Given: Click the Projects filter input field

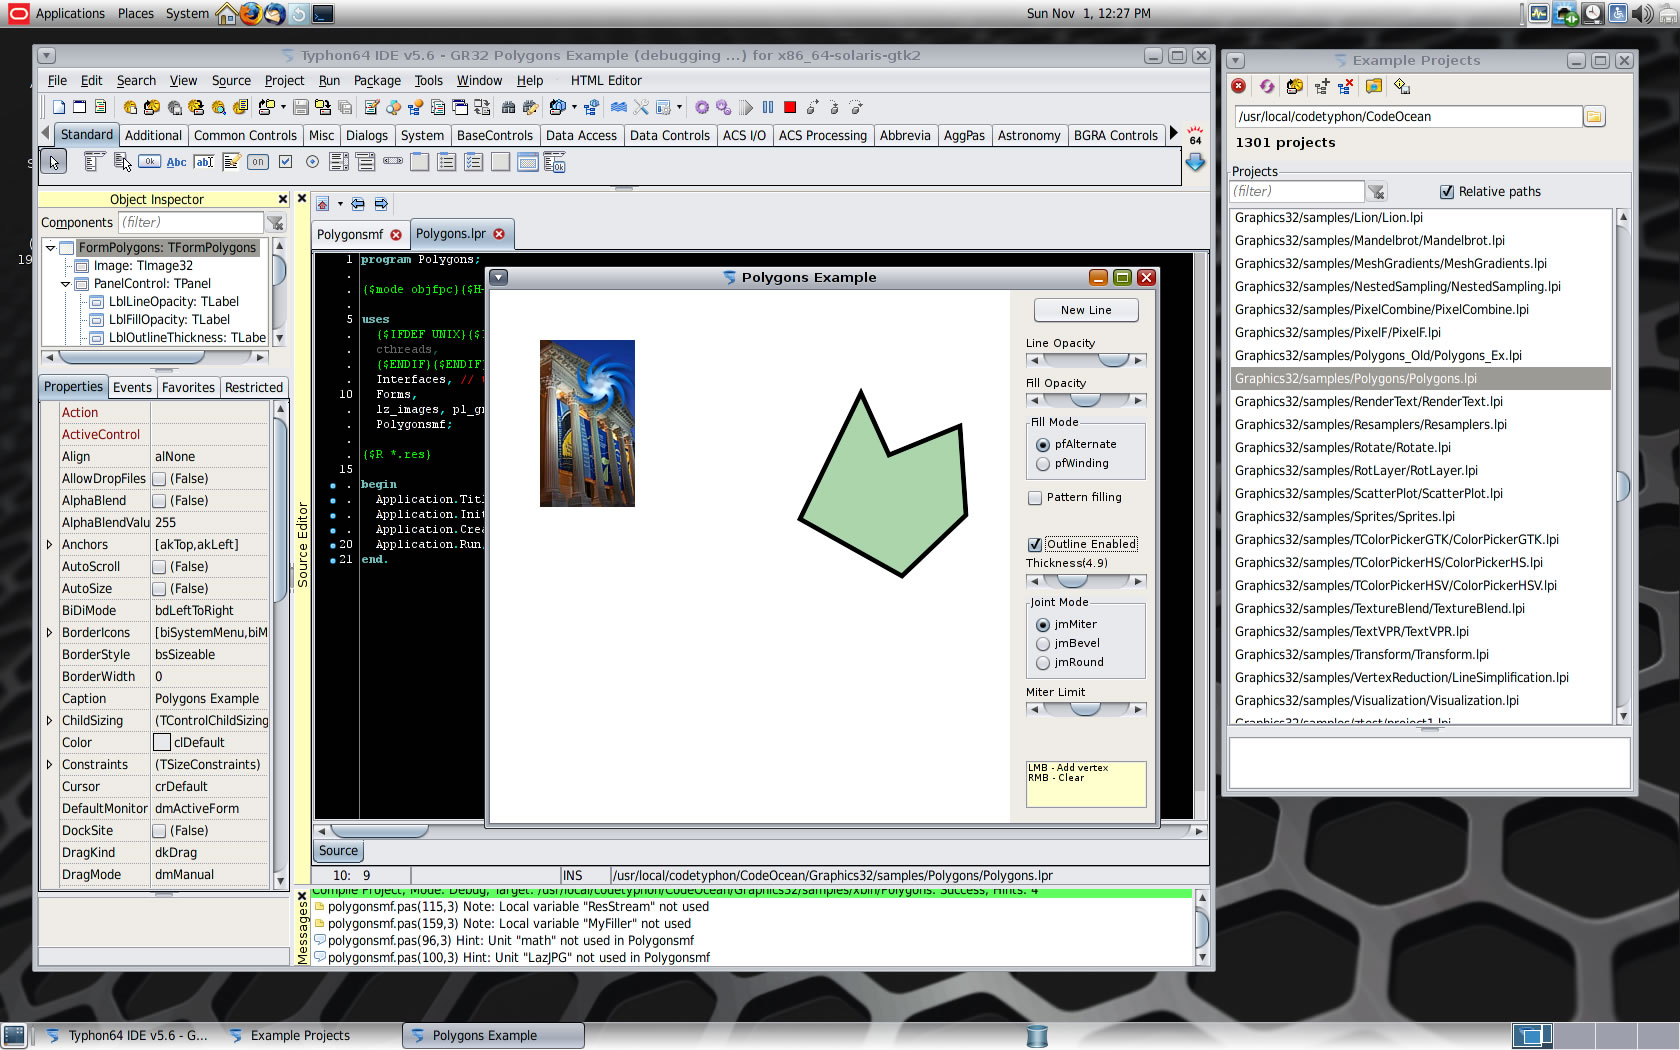Looking at the screenshot, I should [x=1297, y=191].
